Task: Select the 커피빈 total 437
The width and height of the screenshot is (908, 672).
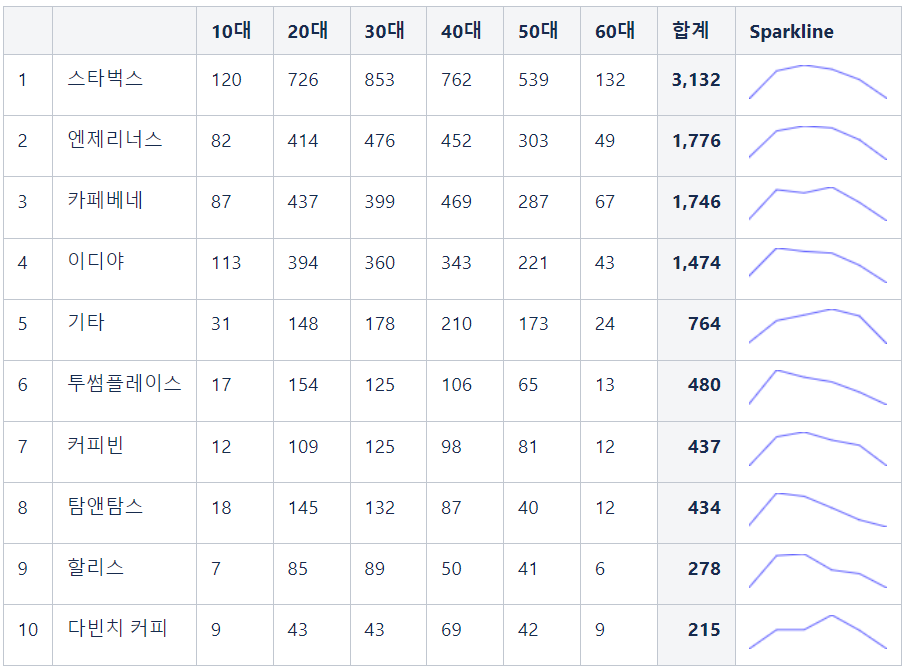Action: tap(704, 447)
